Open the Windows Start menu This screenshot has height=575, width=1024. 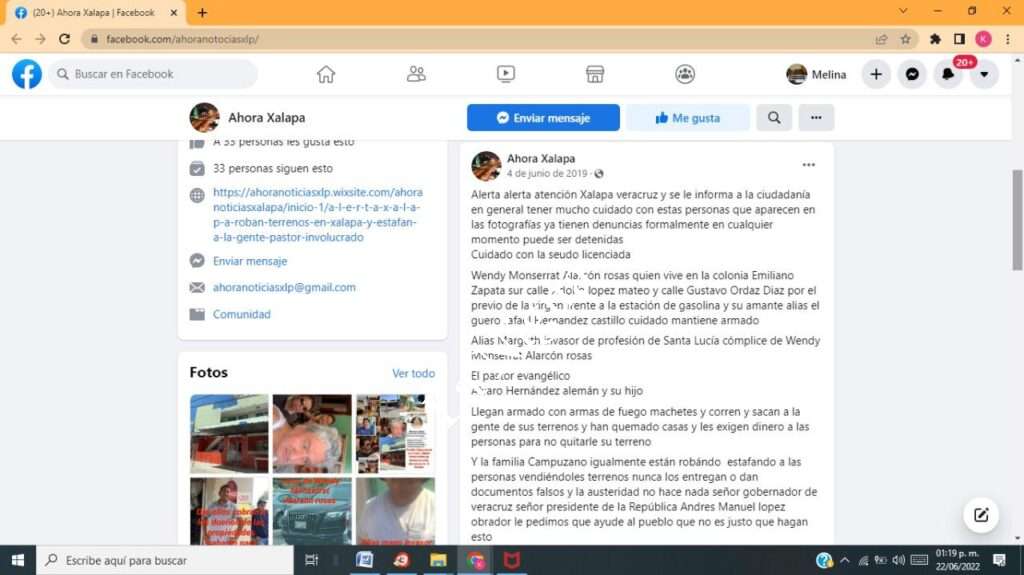click(x=18, y=560)
